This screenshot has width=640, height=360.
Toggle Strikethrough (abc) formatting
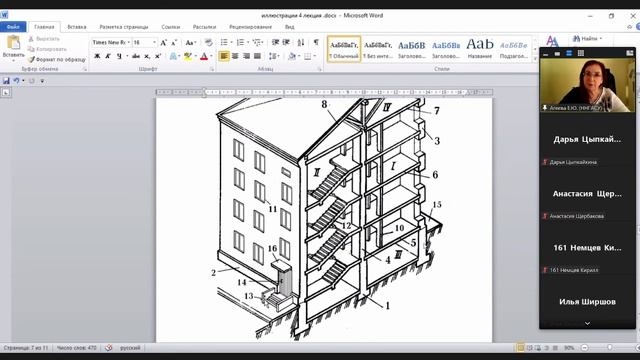(136, 56)
